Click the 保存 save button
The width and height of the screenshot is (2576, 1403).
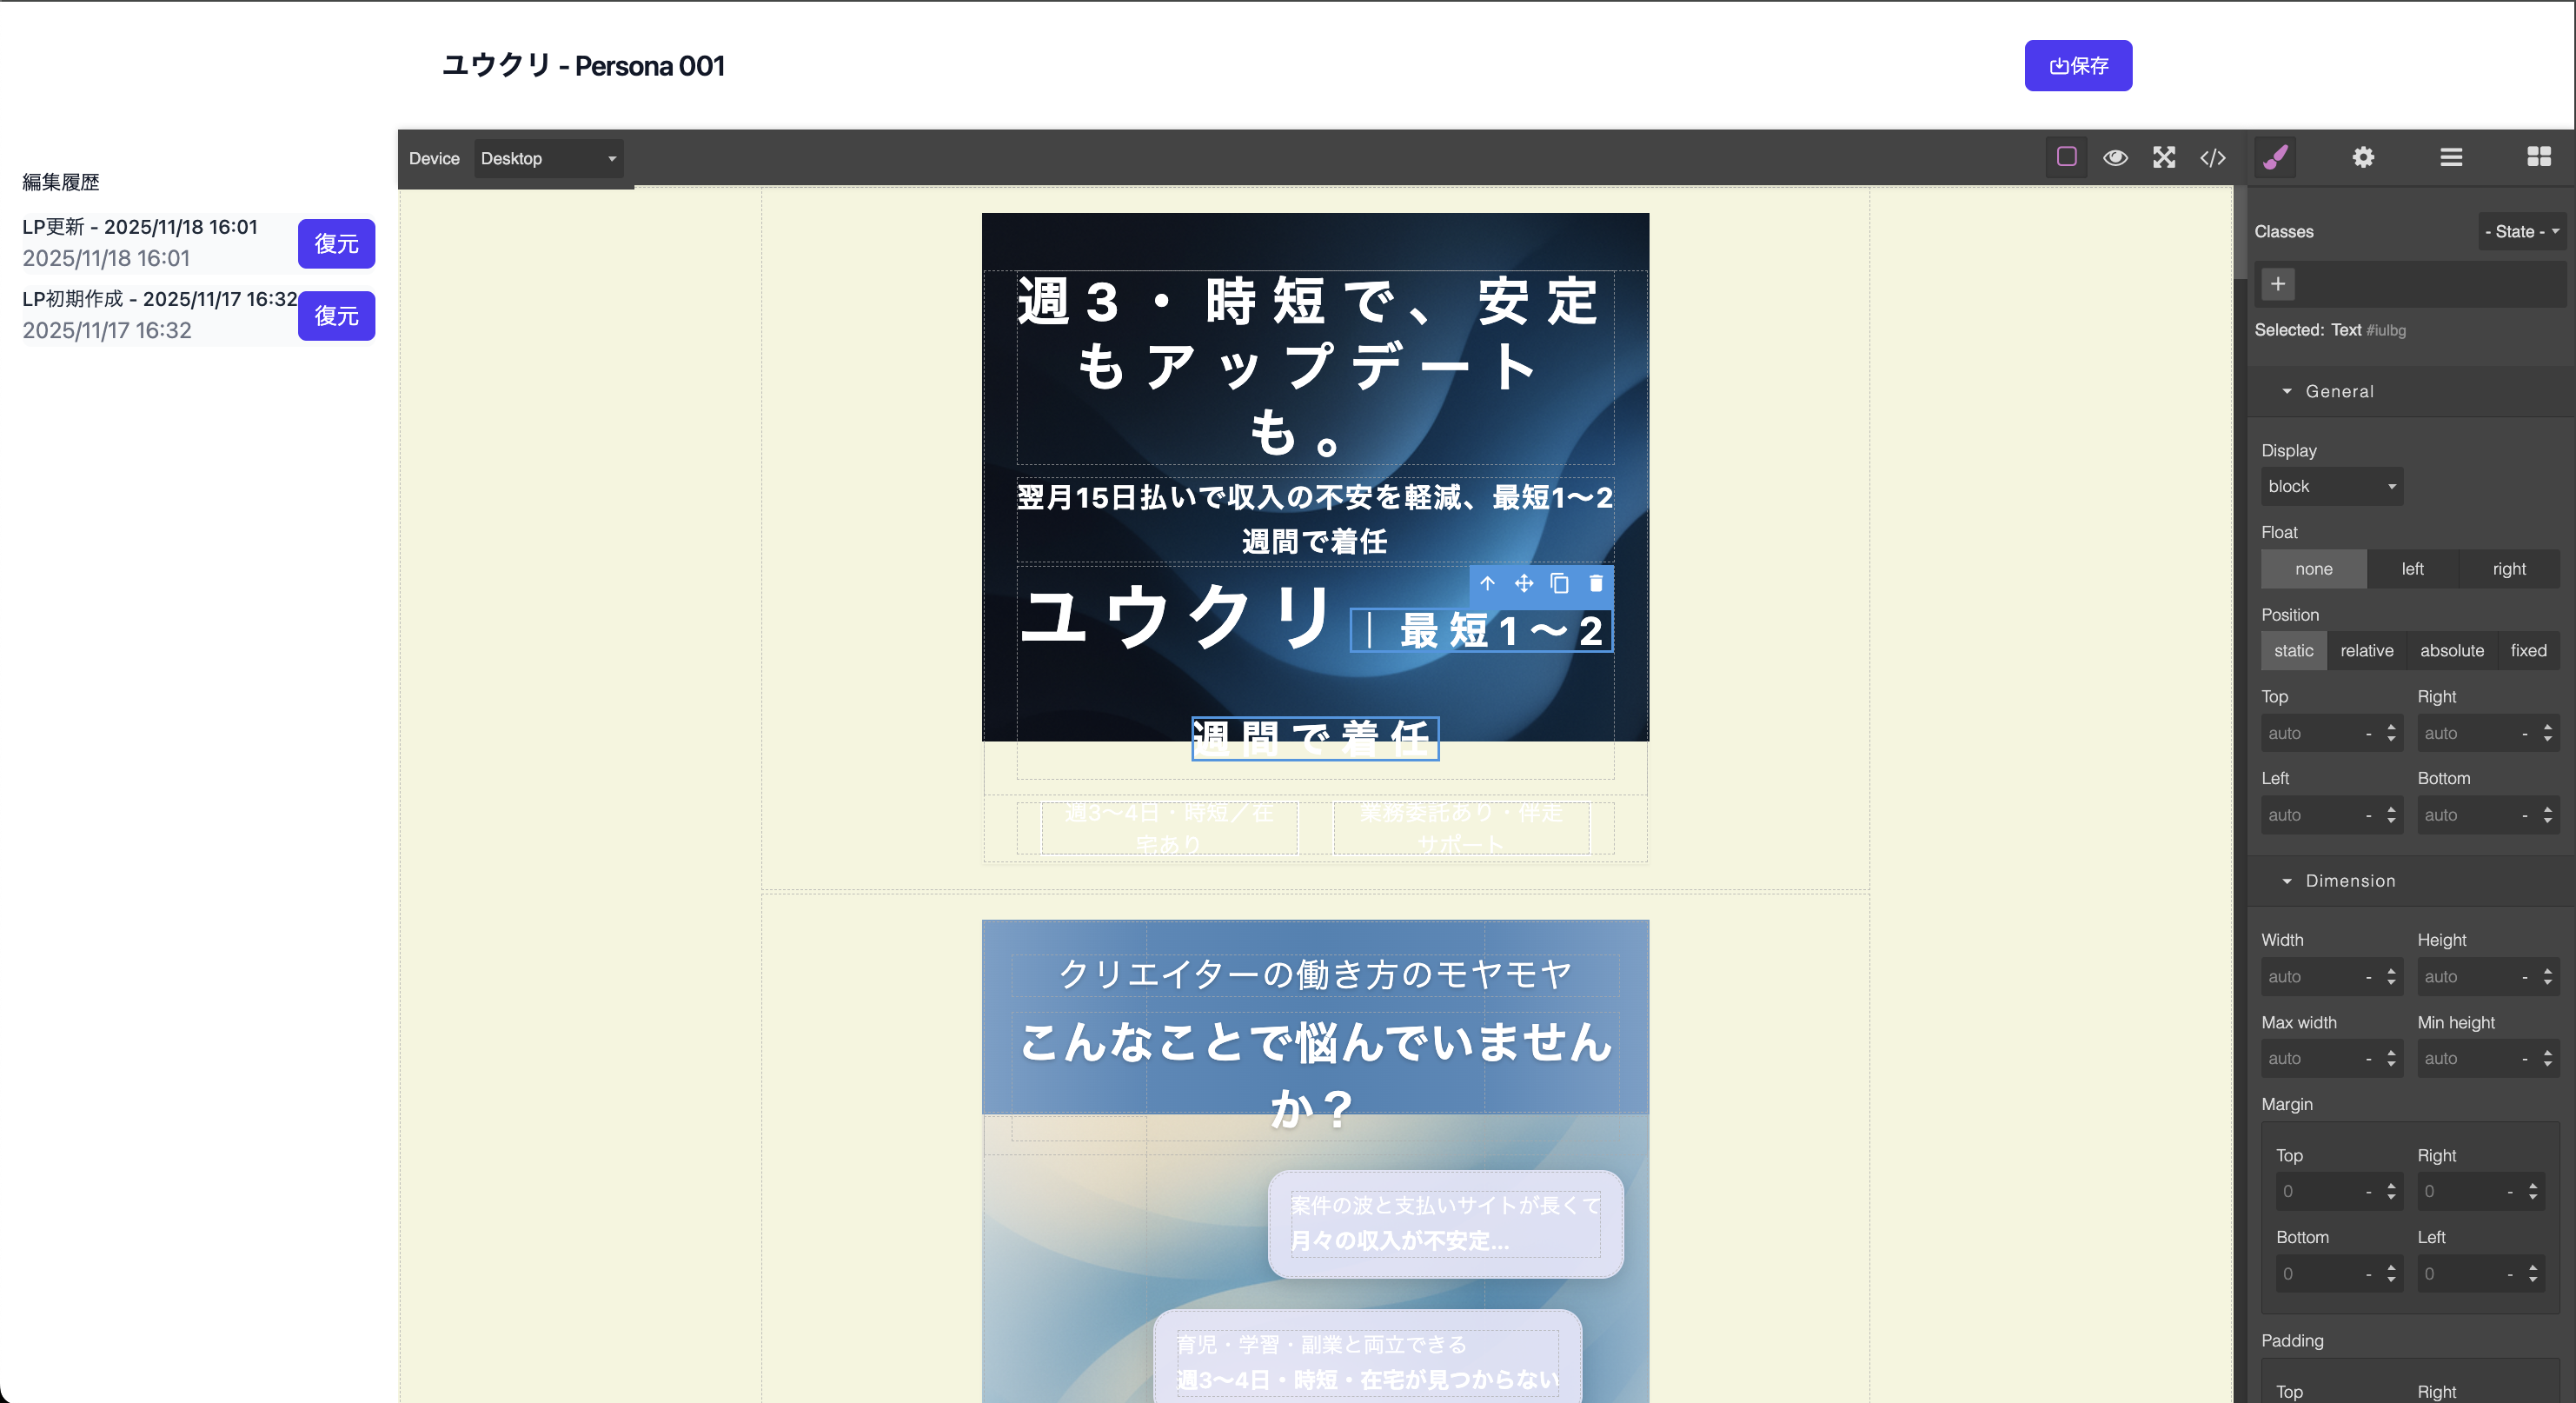(x=2078, y=66)
